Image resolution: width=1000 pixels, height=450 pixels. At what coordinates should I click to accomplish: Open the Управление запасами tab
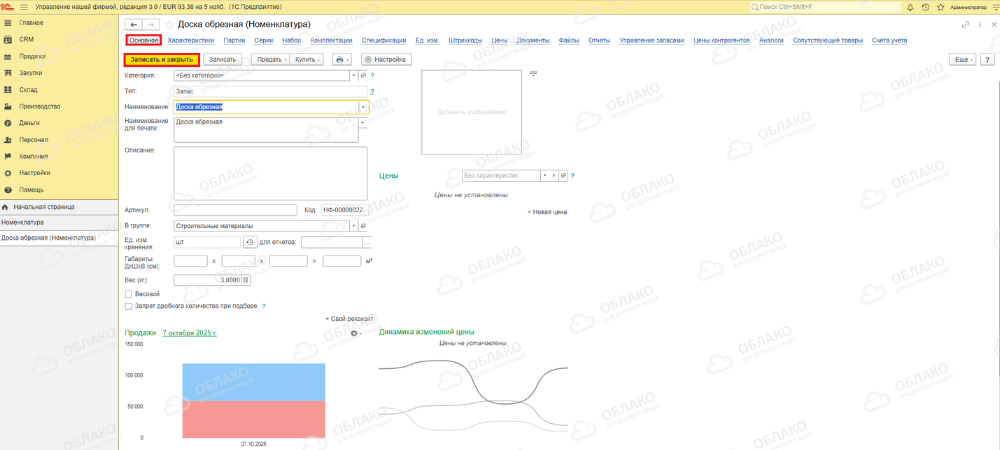(652, 40)
